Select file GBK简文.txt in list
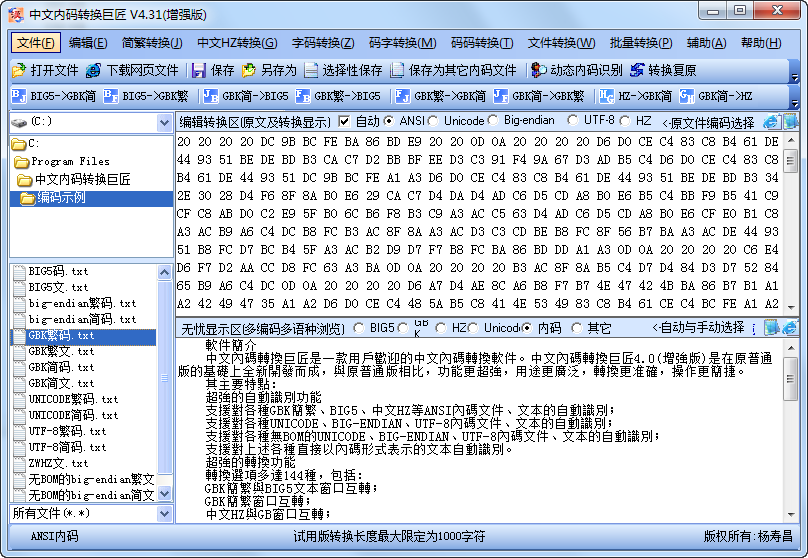 click(x=61, y=383)
